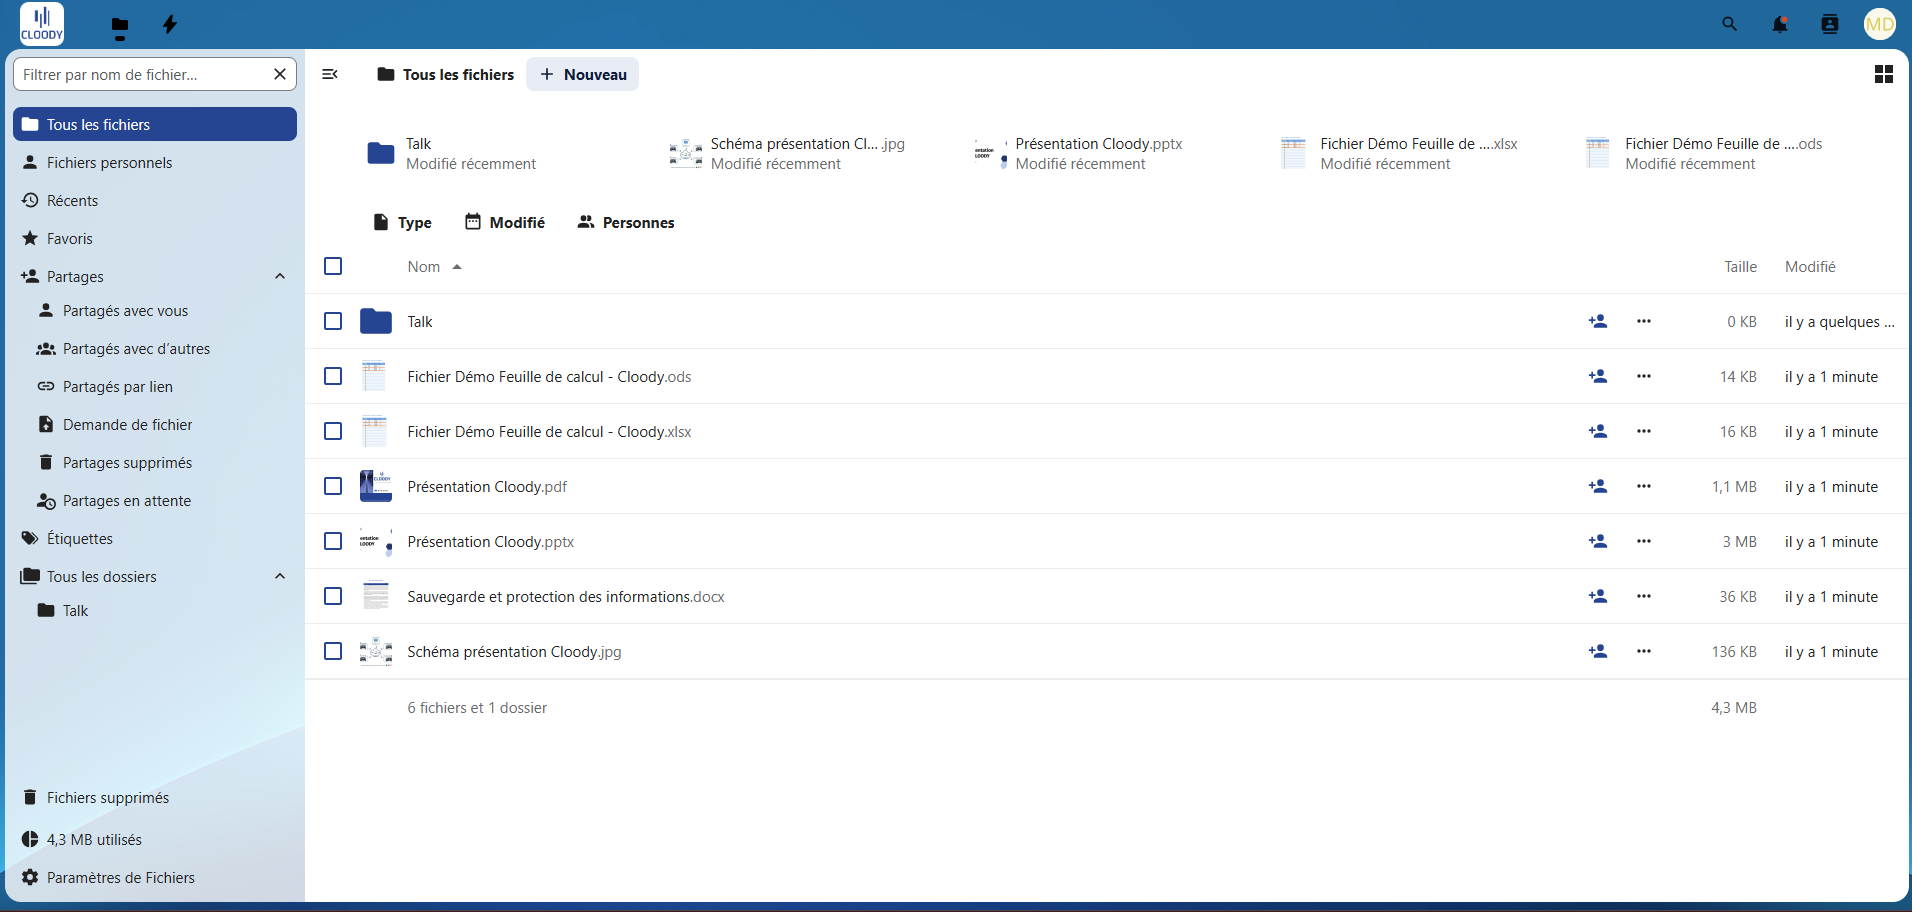Collapse the Tous les dossiers chevron
This screenshot has height=912, width=1912.
[x=280, y=576]
